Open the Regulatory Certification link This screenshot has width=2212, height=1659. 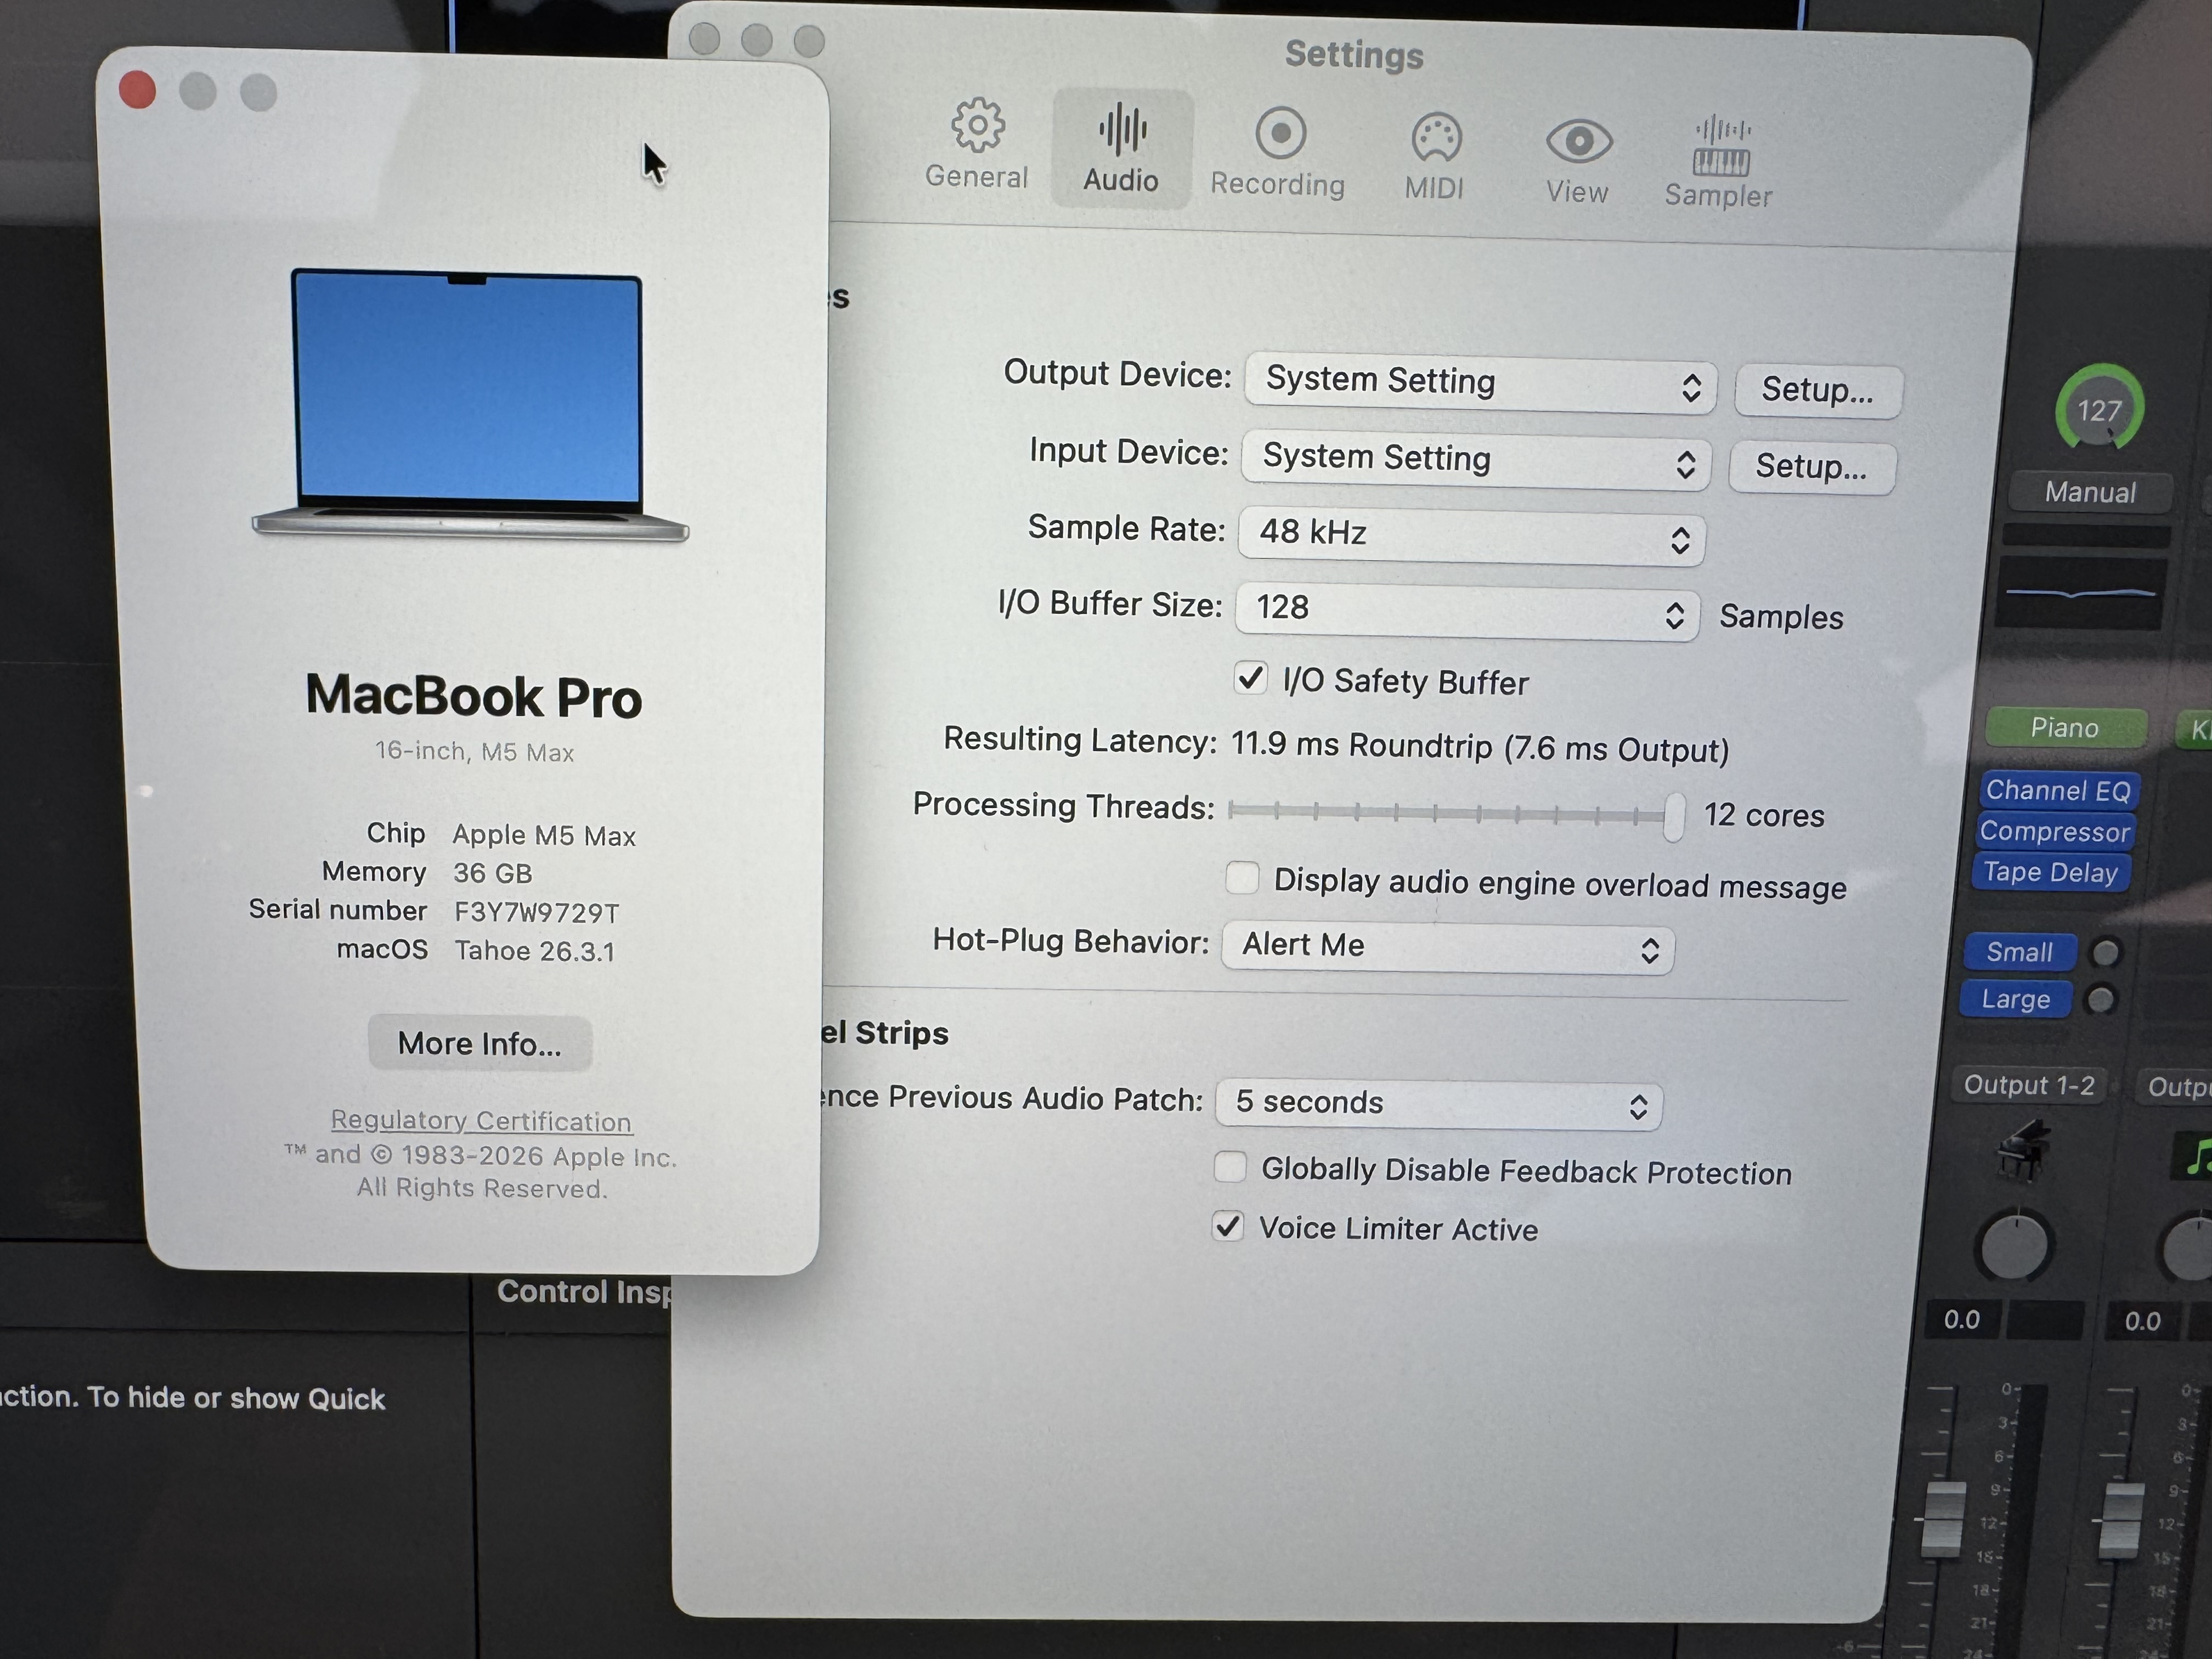(x=481, y=1121)
